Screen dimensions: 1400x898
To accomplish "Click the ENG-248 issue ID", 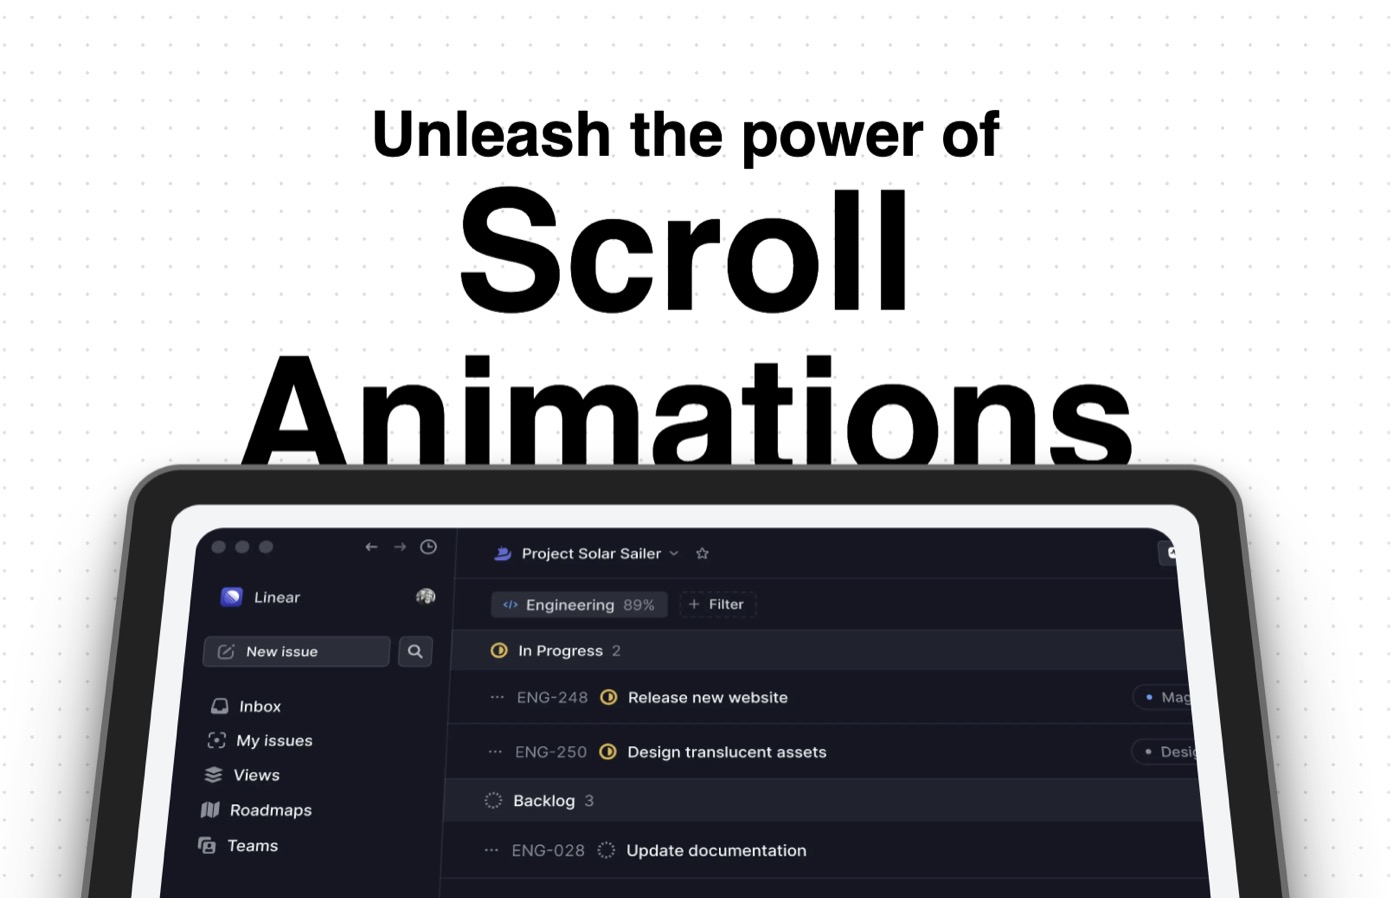I will 552,698.
